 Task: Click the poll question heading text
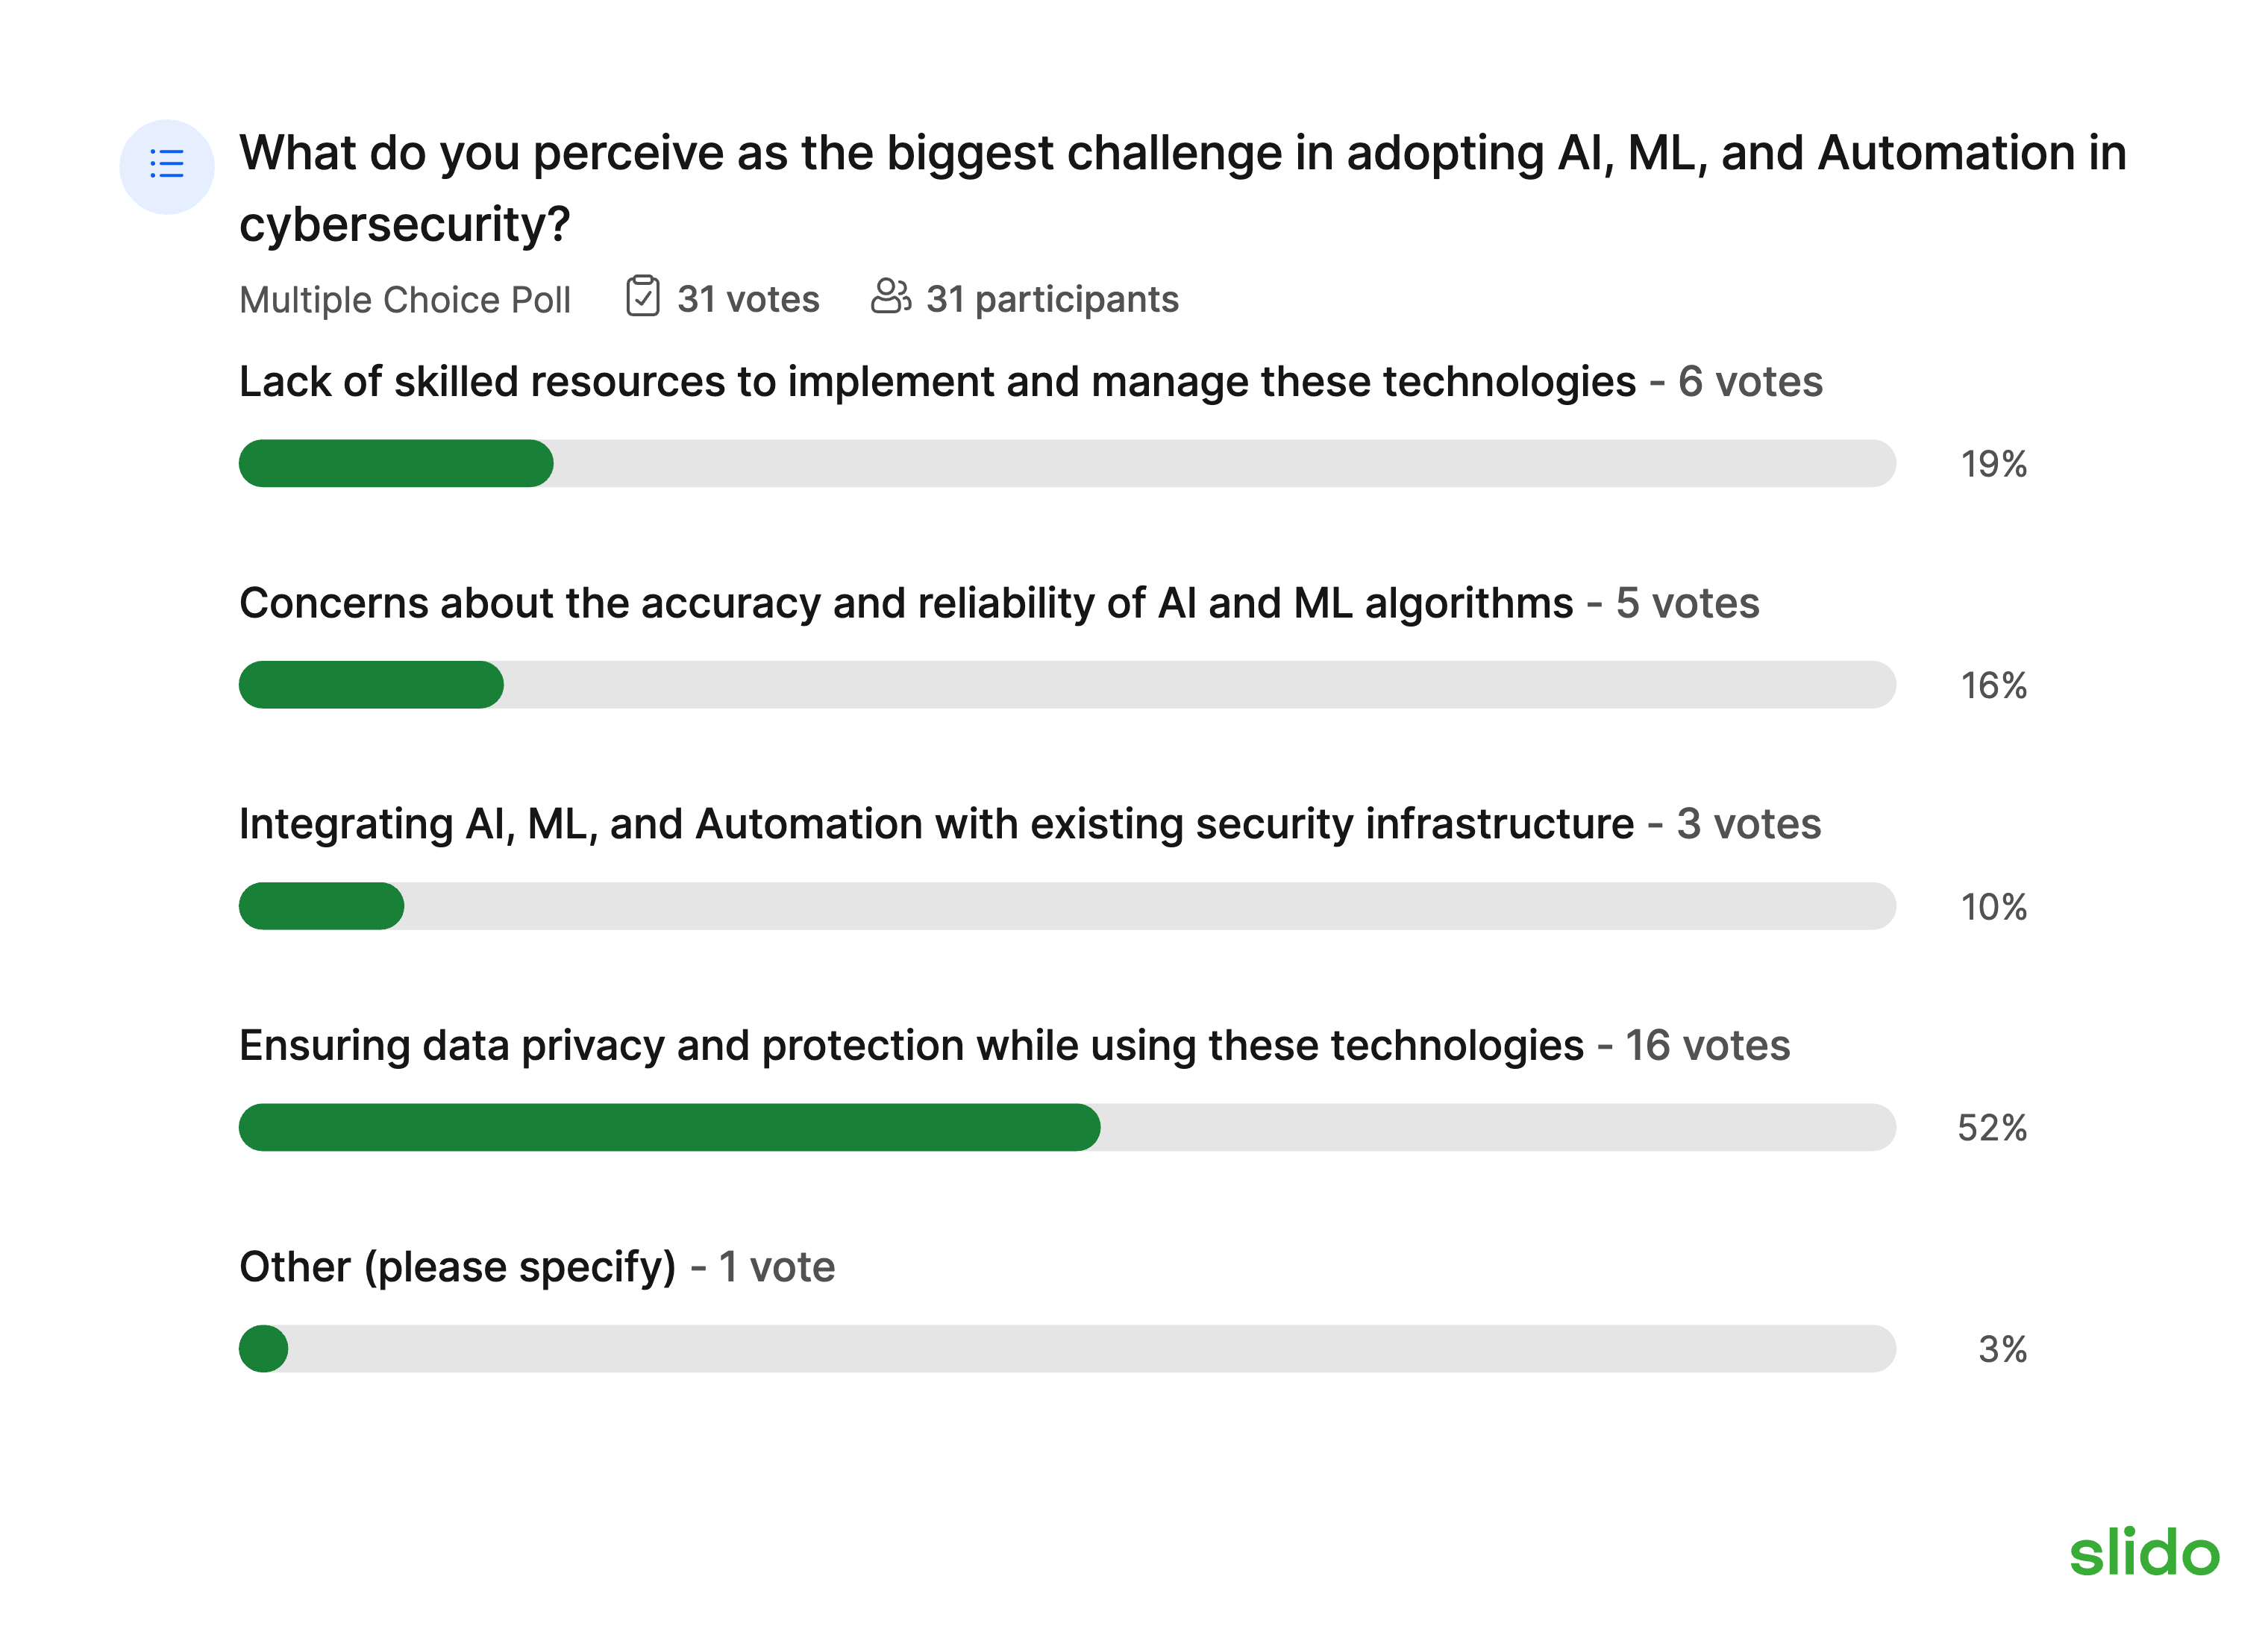1182,188
